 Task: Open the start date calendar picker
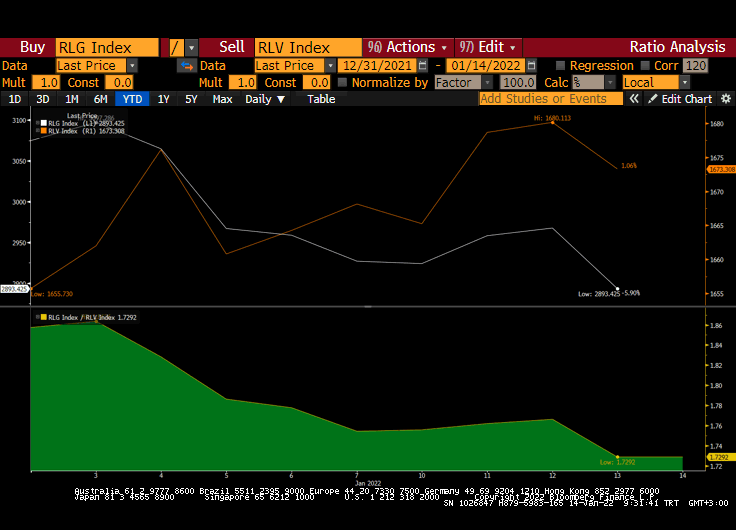pos(422,66)
